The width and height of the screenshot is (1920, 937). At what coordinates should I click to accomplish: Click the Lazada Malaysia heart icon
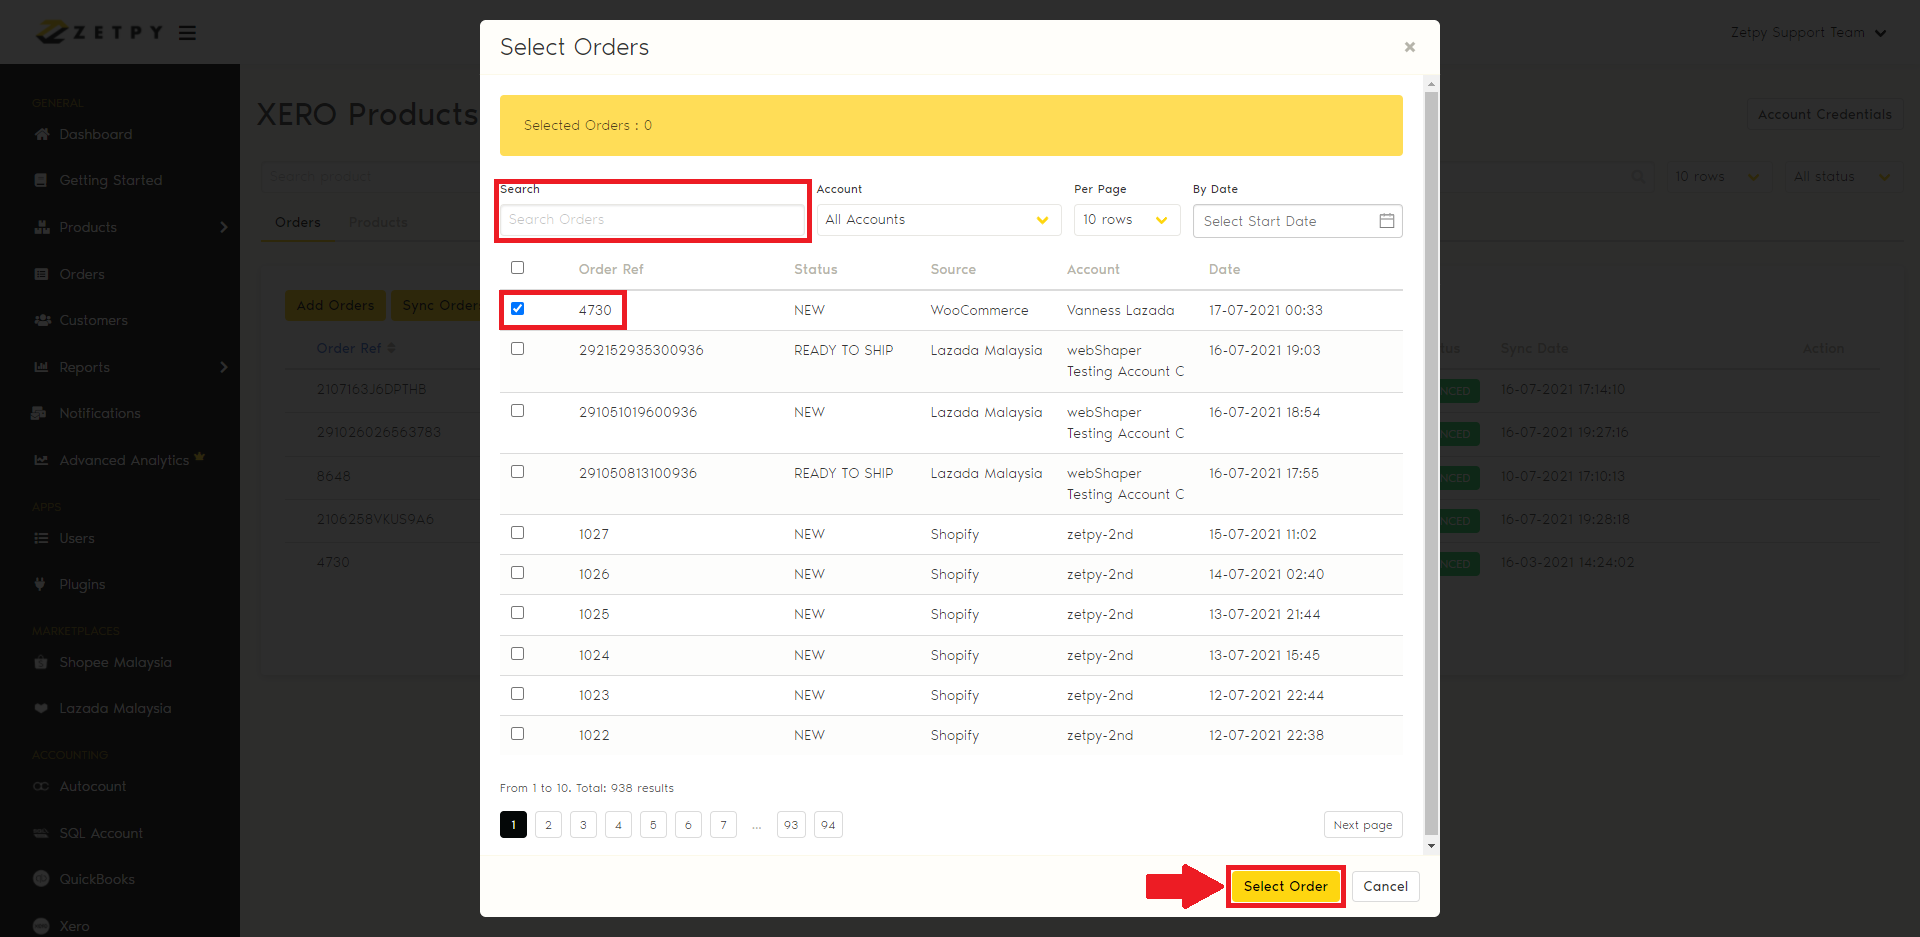click(x=41, y=708)
